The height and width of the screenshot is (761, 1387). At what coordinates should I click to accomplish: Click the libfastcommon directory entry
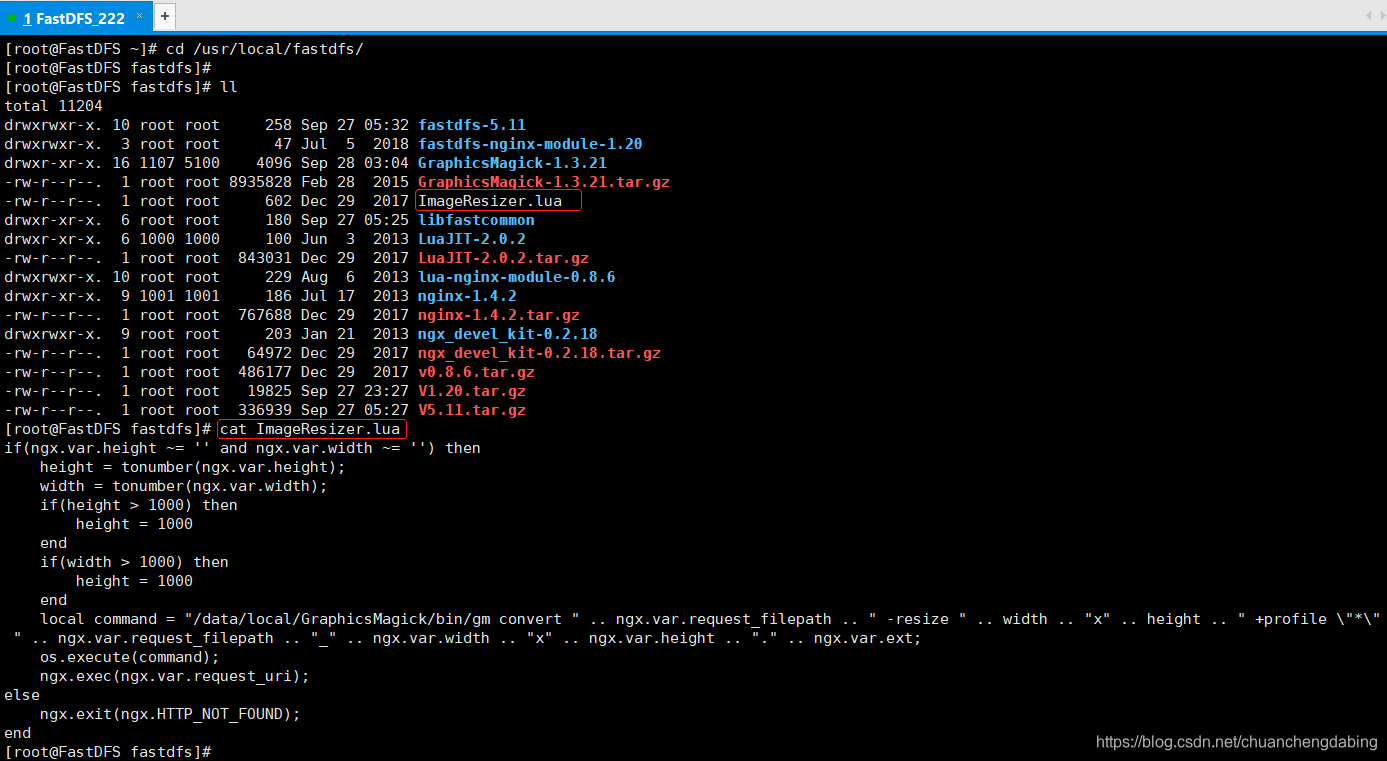point(476,220)
